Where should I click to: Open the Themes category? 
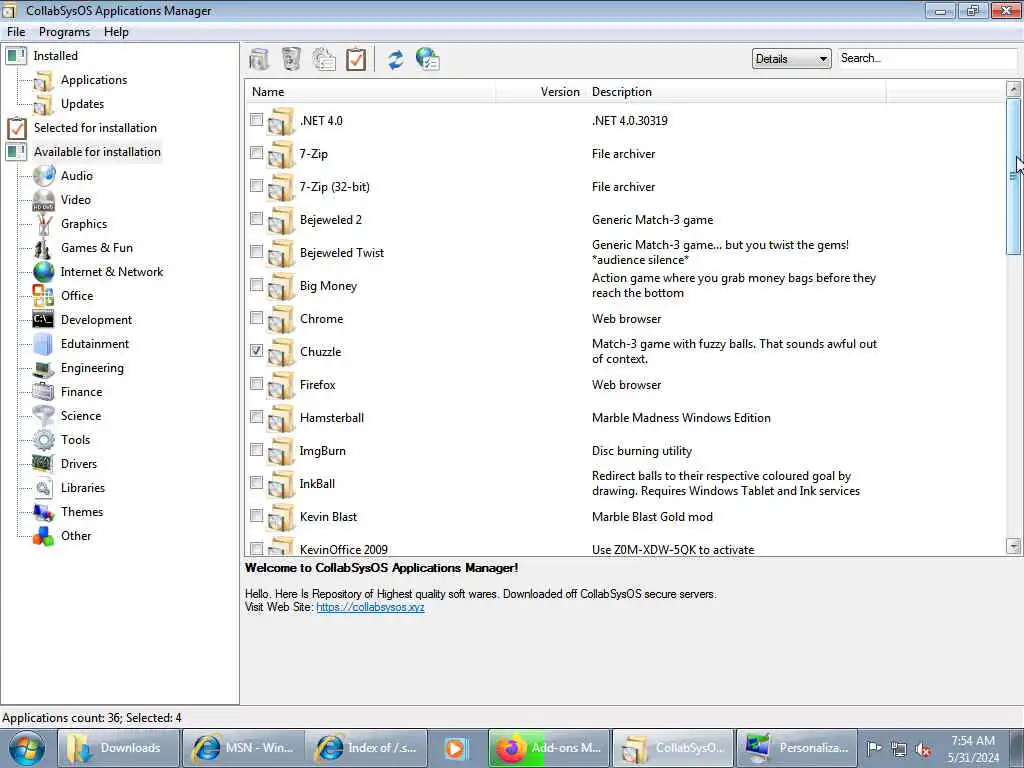pos(82,512)
